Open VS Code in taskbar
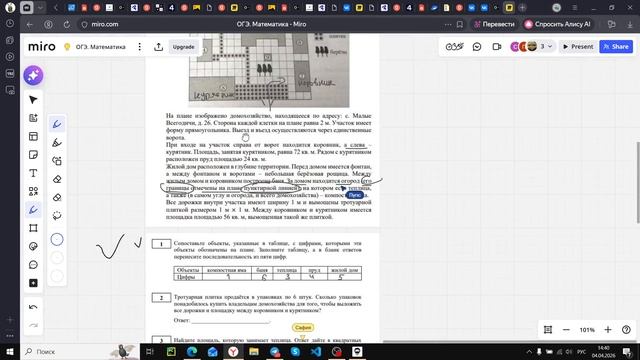 316,351
